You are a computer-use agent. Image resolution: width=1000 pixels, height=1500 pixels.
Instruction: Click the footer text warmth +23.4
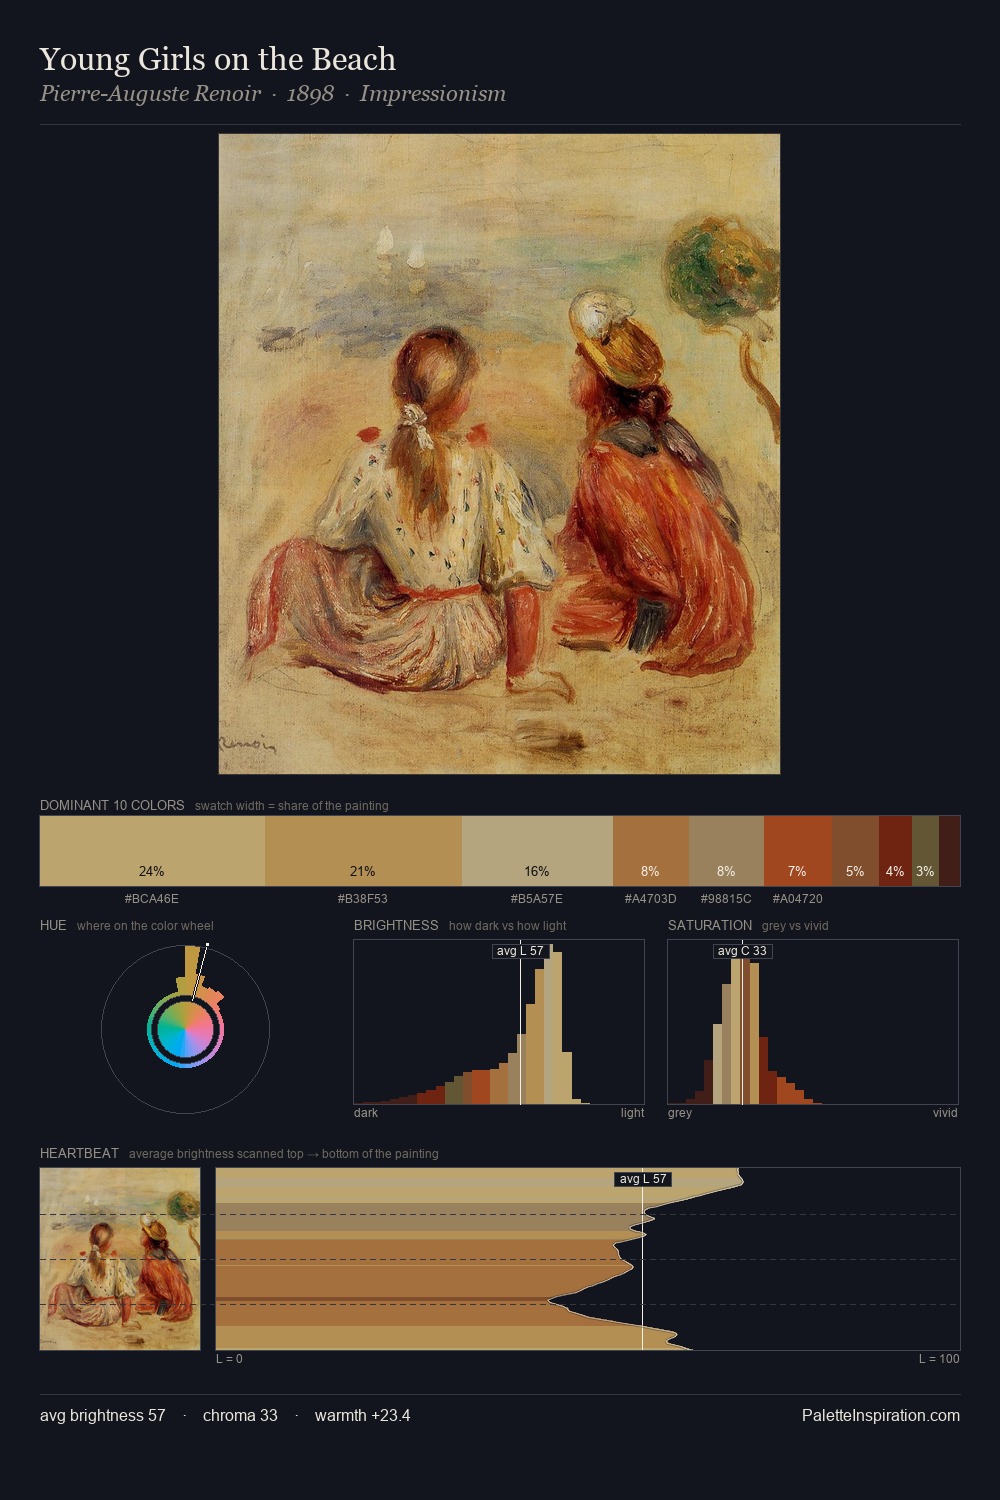click(363, 1416)
